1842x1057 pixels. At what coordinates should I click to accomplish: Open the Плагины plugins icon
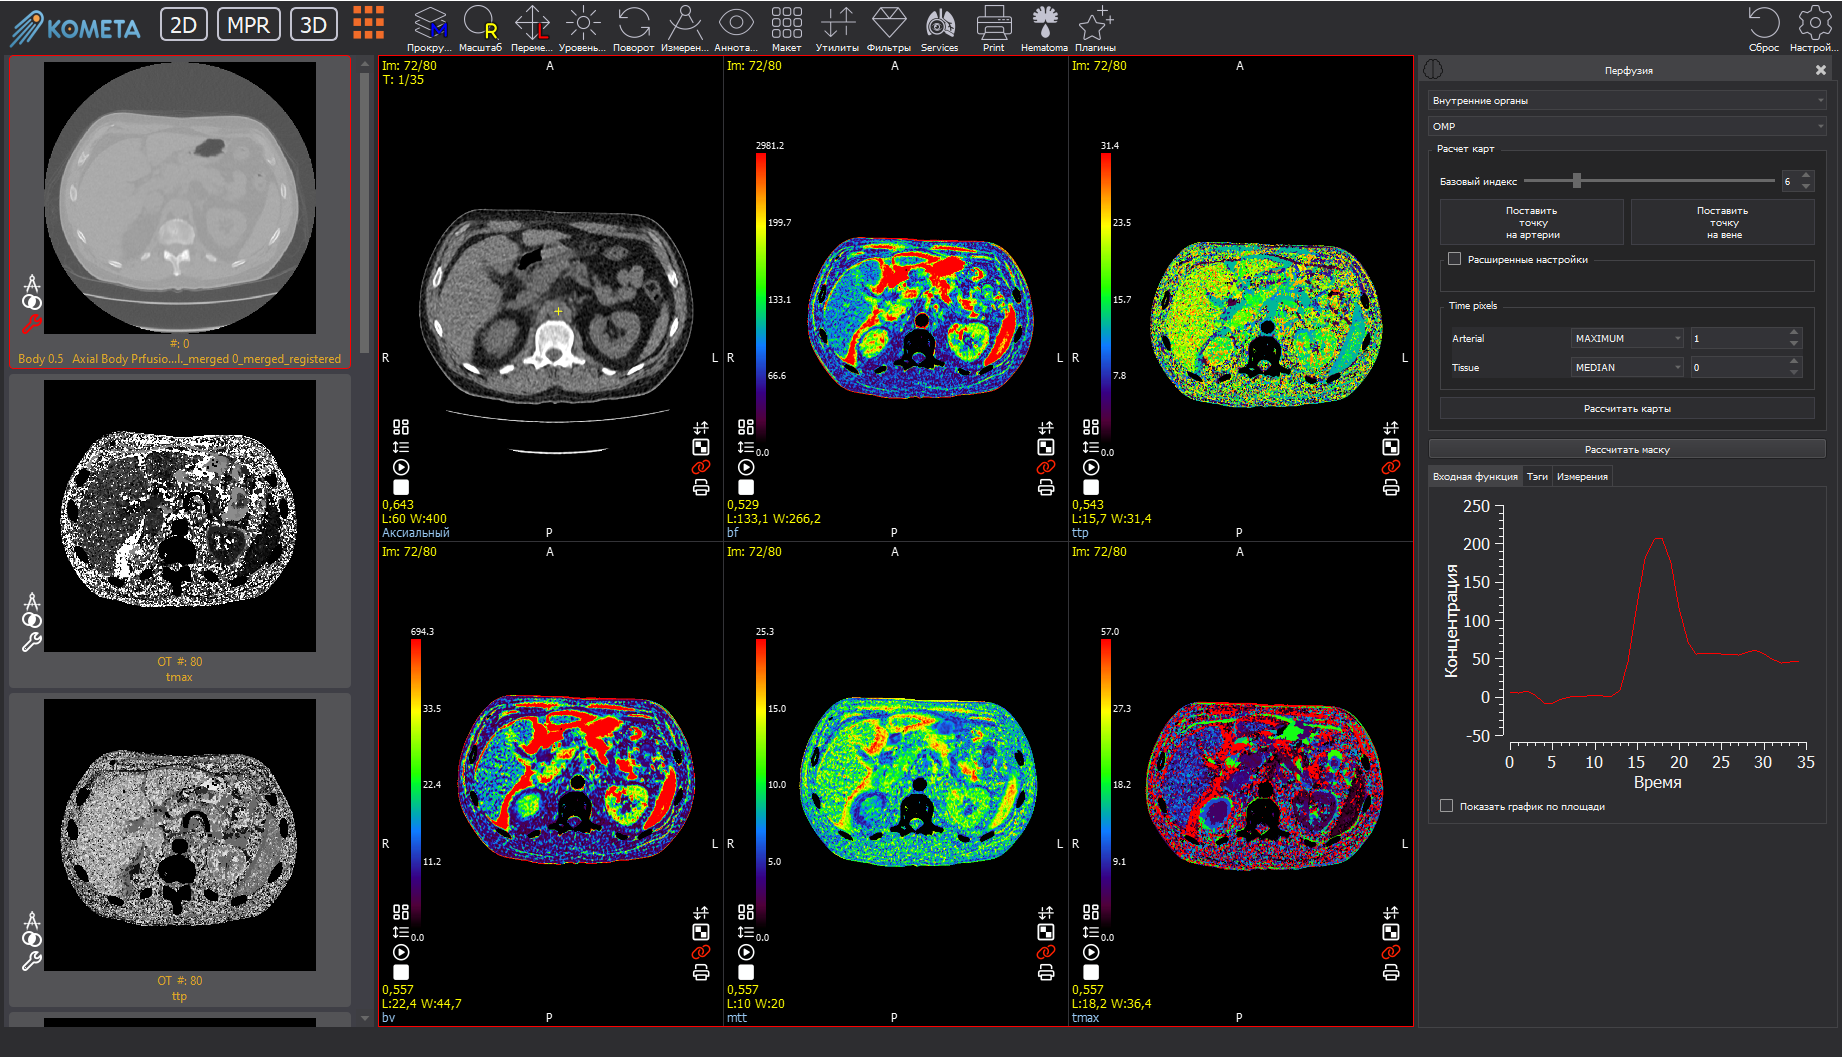click(1095, 29)
